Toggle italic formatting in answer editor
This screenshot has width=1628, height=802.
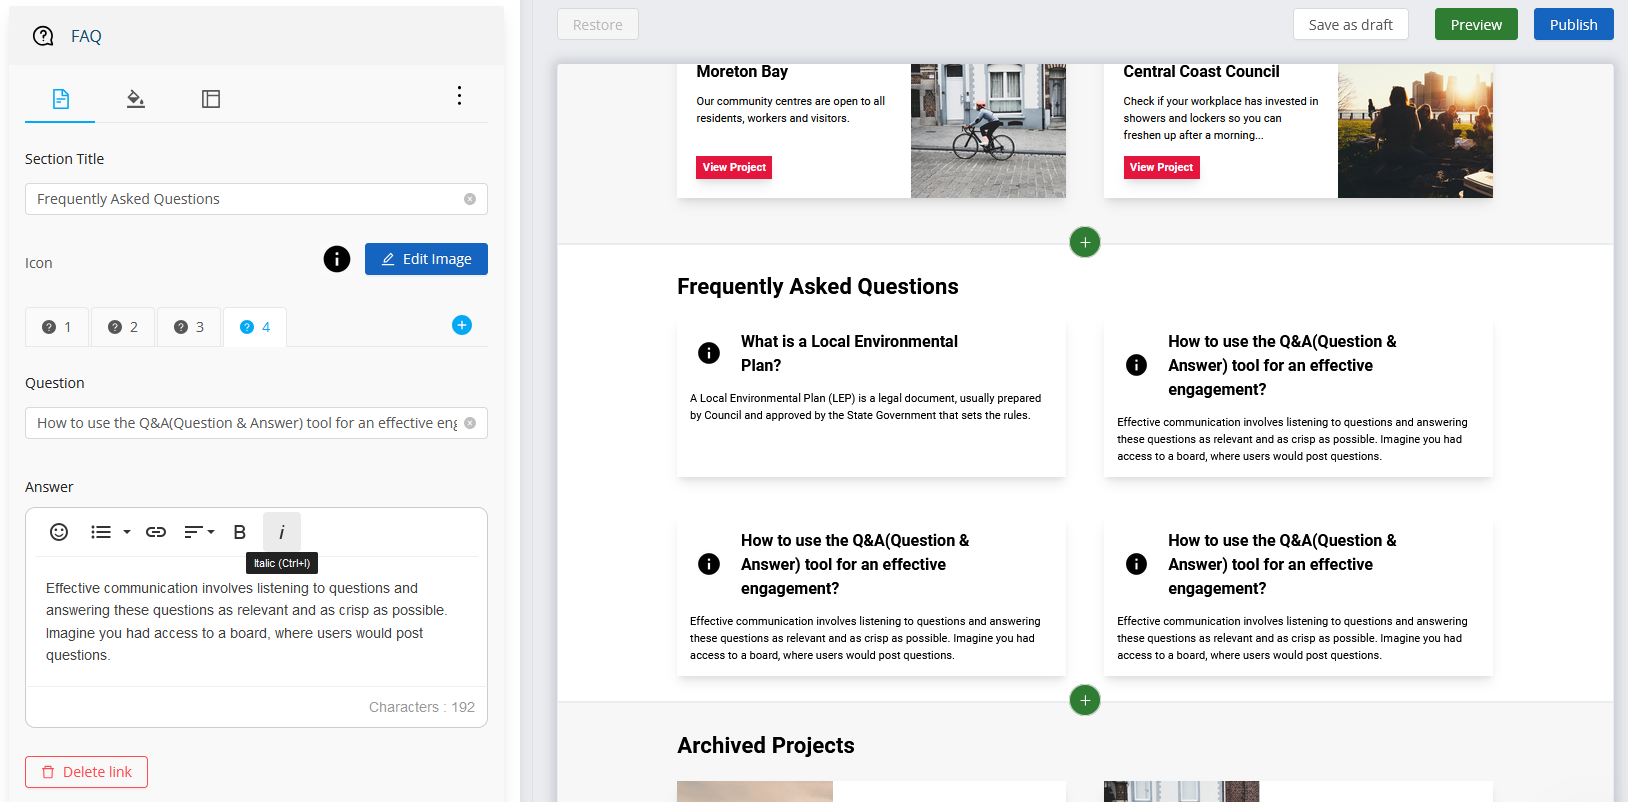click(x=282, y=532)
